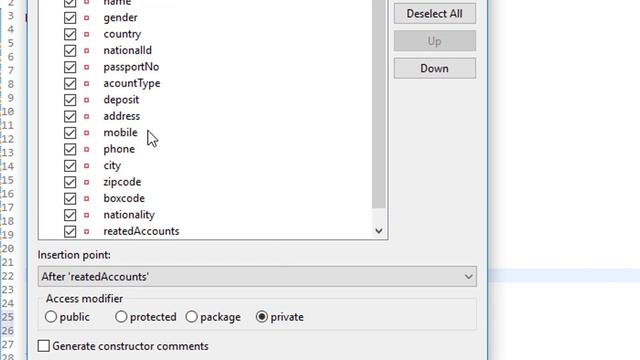Viewport: 640px width, 360px height.
Task: Toggle the city checkbox
Action: 70,166
